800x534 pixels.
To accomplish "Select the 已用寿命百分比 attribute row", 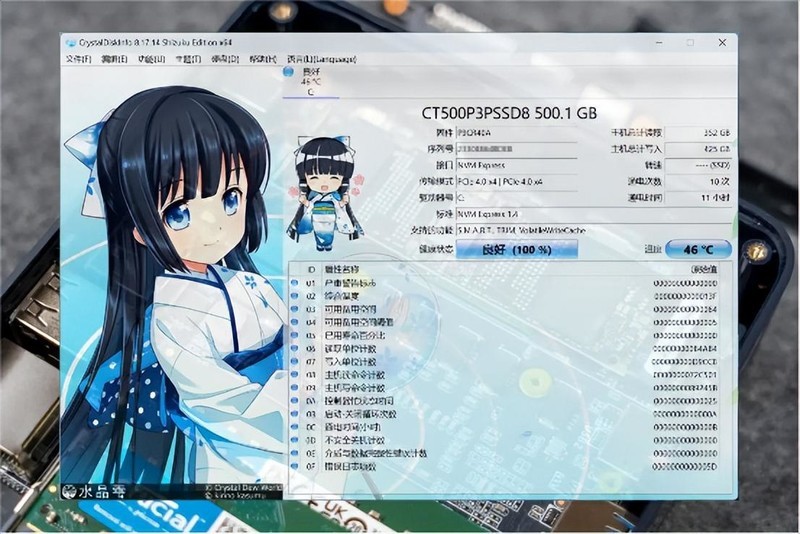I will 504,335.
